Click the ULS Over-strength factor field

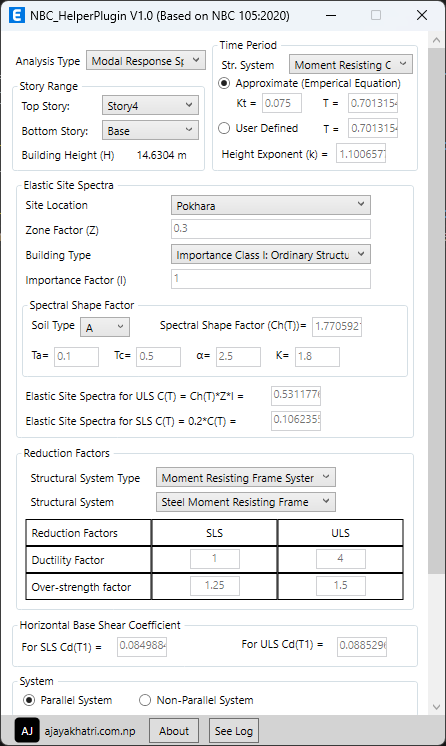[341, 586]
